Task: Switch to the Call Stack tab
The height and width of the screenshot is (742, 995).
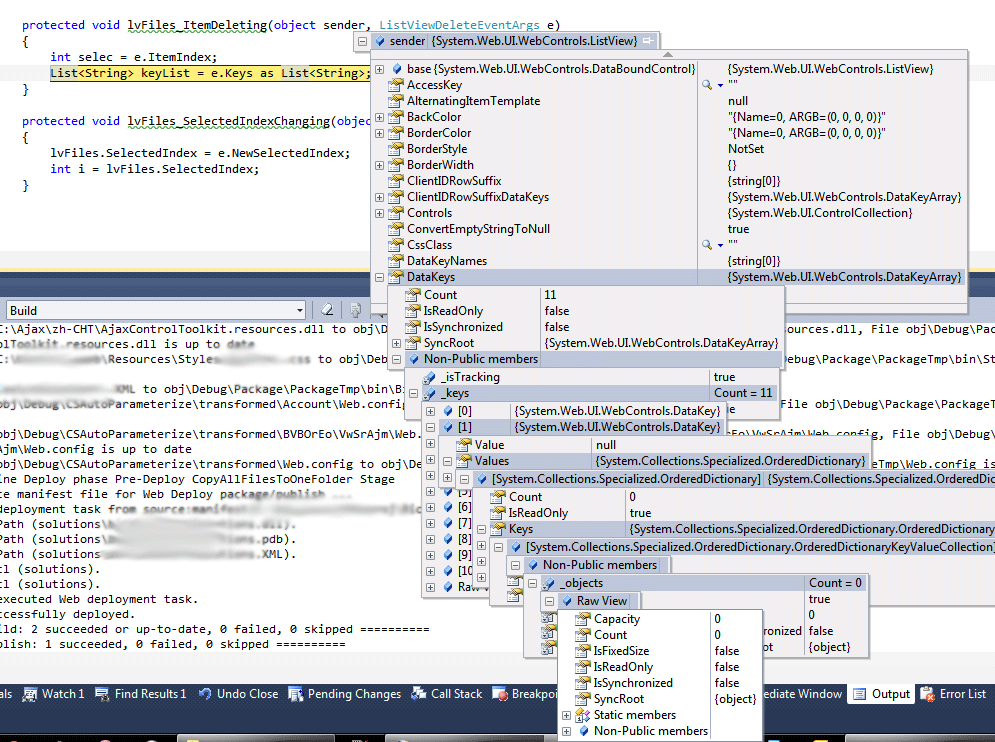Action: tap(446, 694)
